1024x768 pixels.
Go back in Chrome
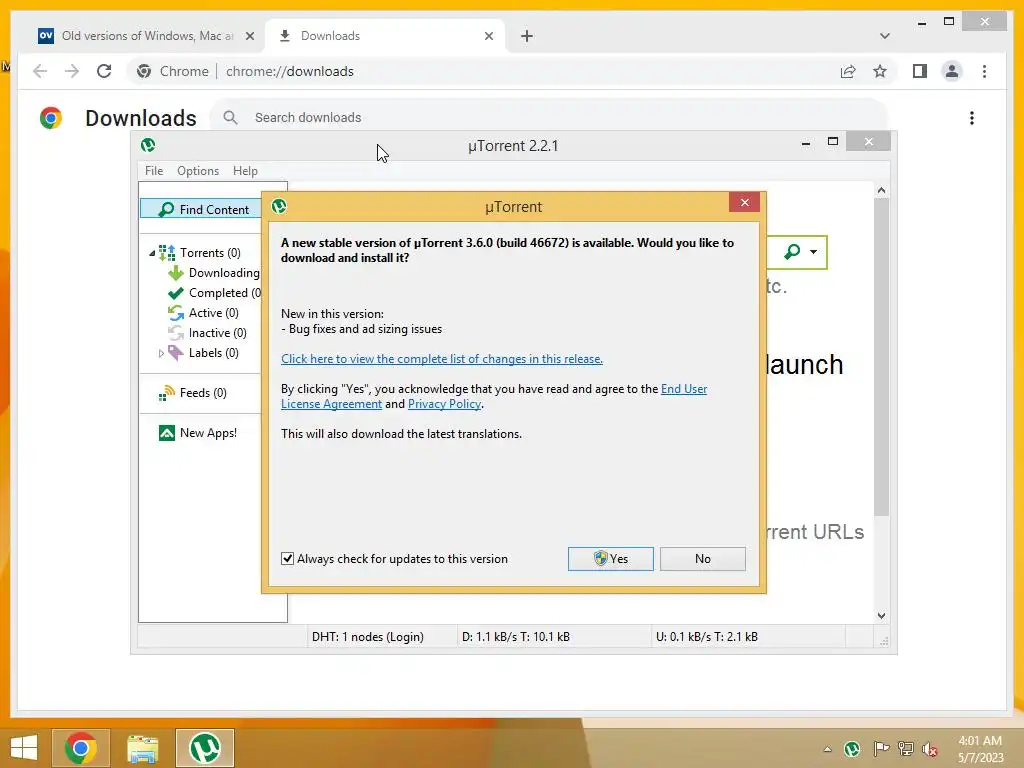pos(40,71)
